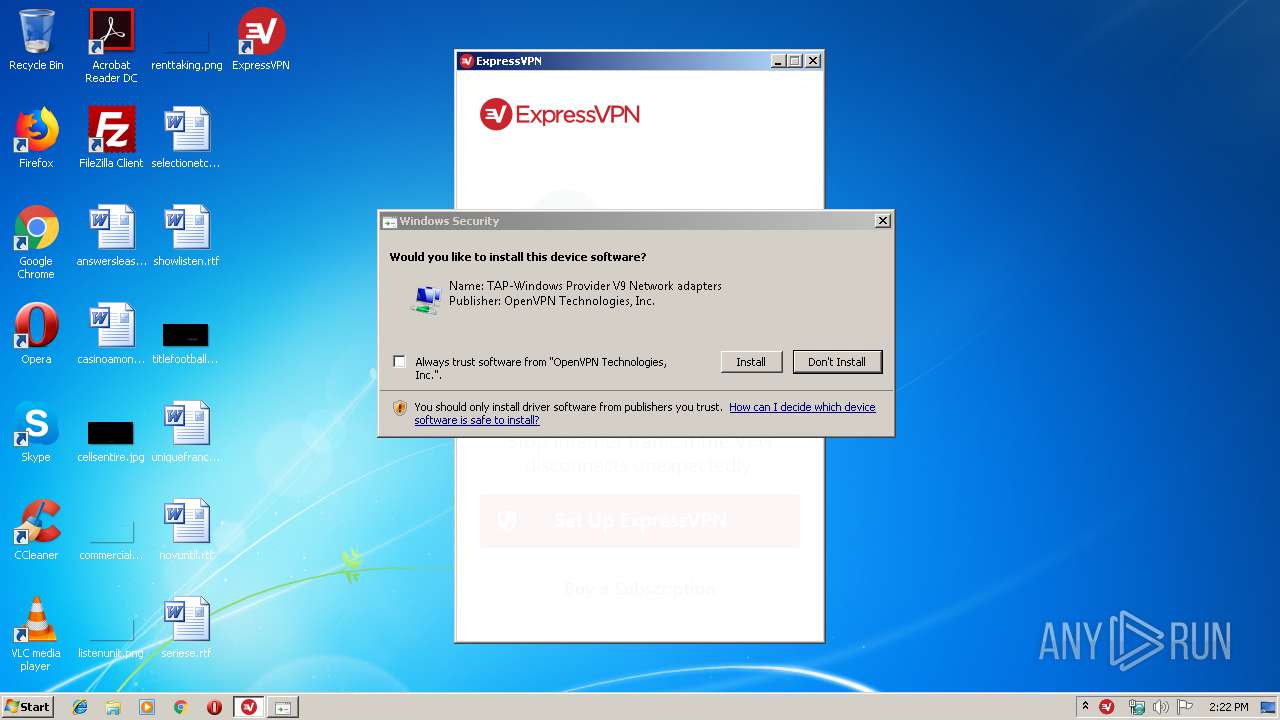Show hidden tray icons arrow
Viewport: 1280px width, 720px height.
(x=1085, y=707)
